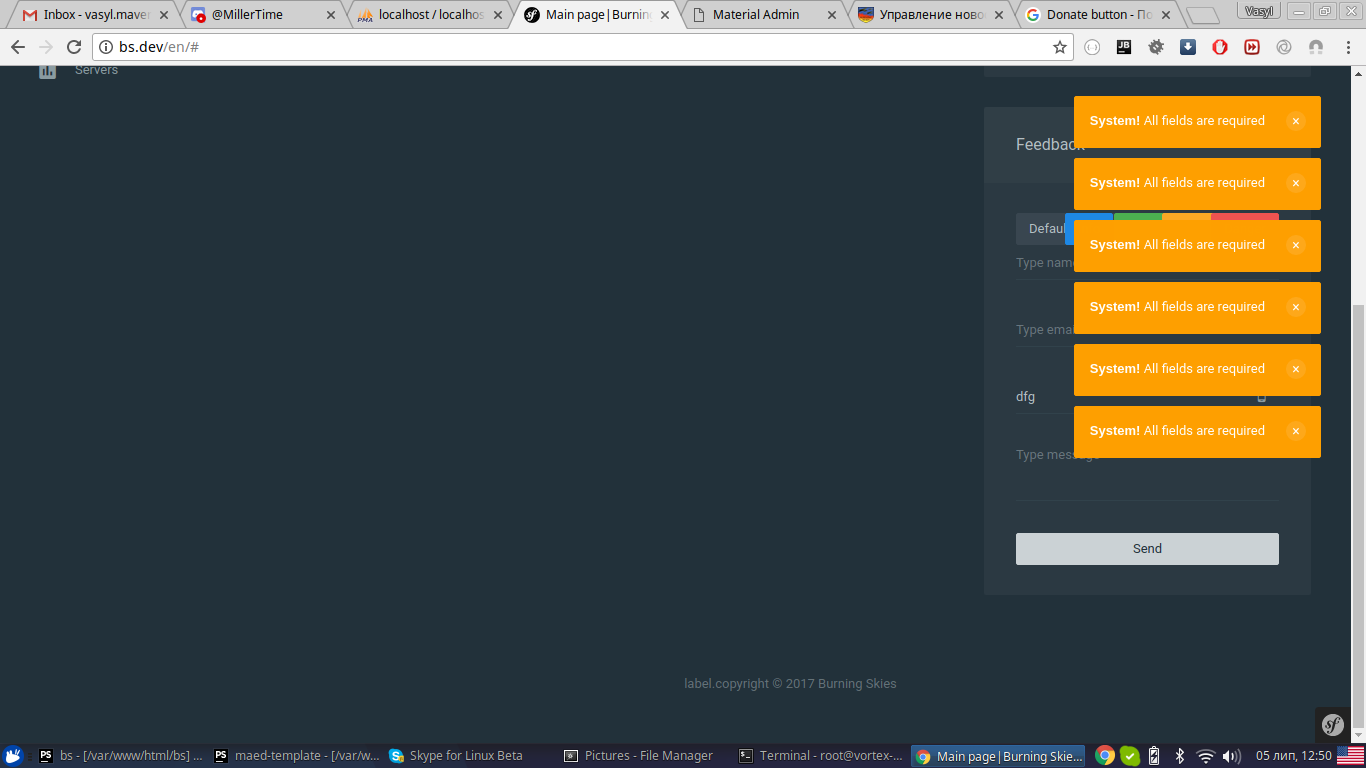Select the green color button
The width and height of the screenshot is (1366, 768).
(1138, 216)
